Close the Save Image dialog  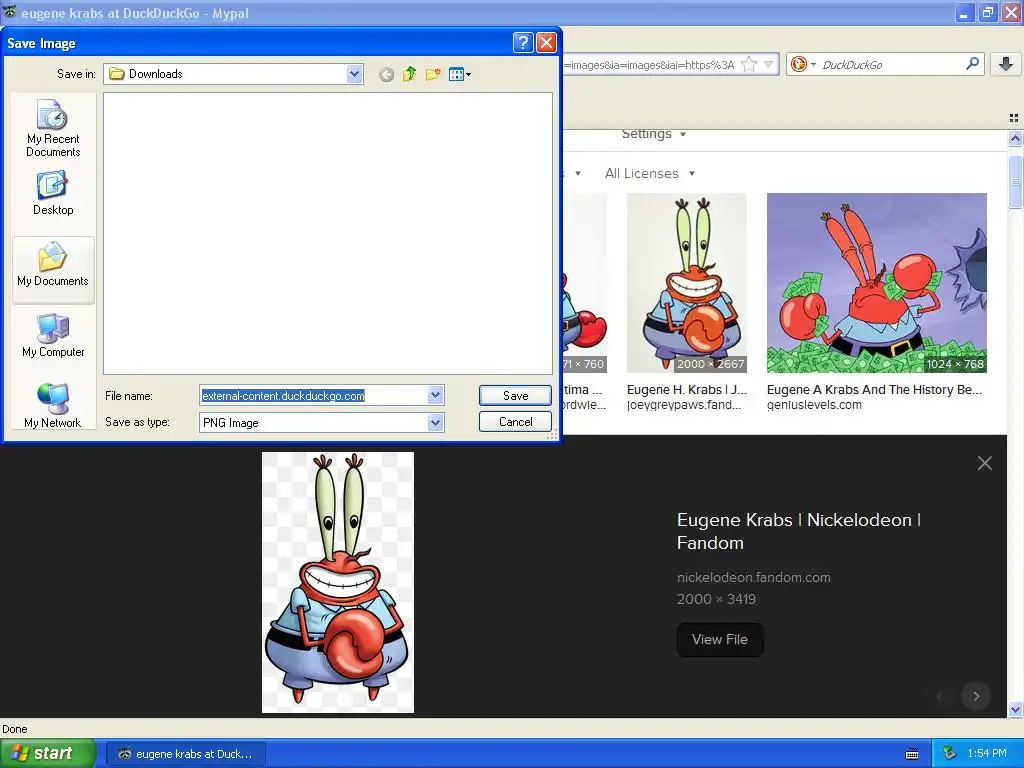point(546,43)
